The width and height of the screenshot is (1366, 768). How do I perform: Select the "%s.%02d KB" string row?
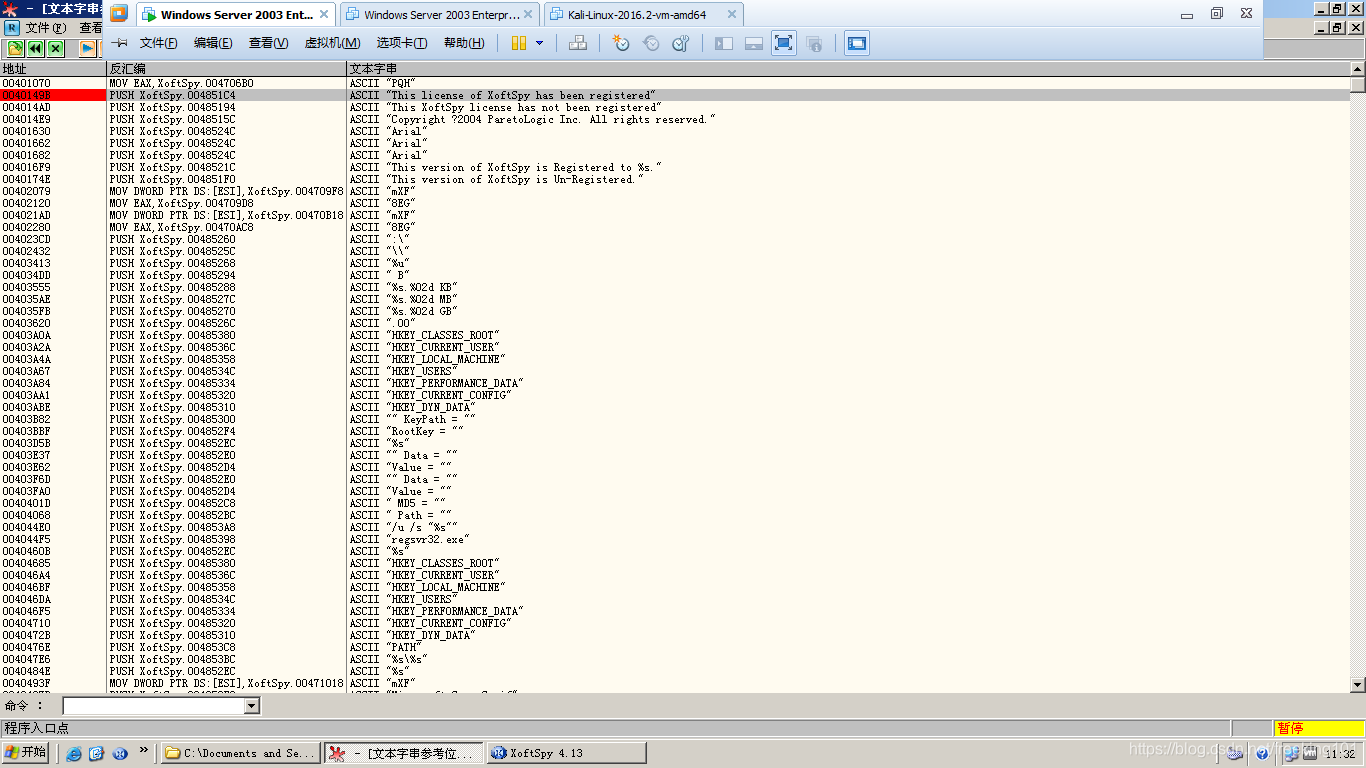pyautogui.click(x=675, y=287)
